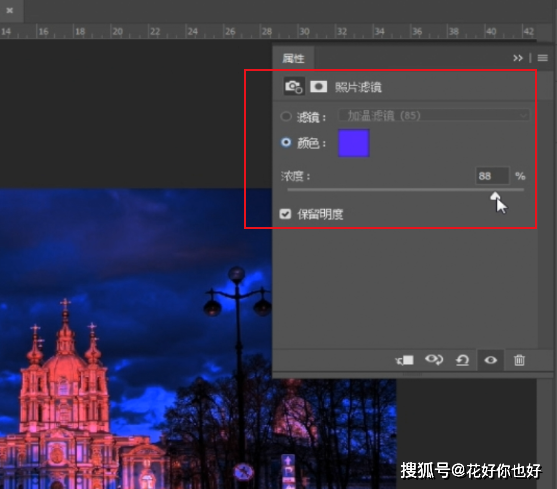Click the 照片滤镜 title text
This screenshot has width=557, height=489.
(x=358, y=87)
